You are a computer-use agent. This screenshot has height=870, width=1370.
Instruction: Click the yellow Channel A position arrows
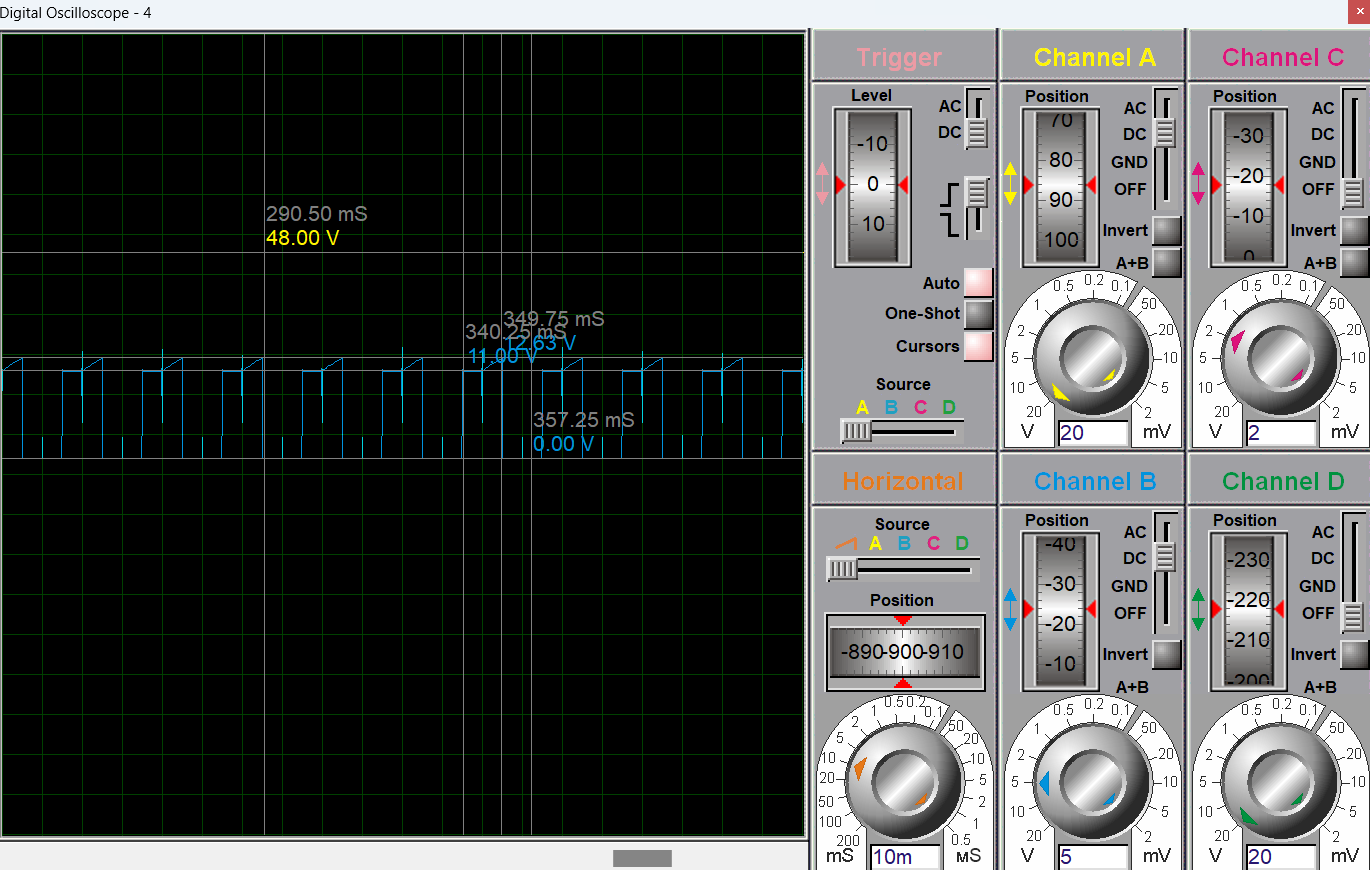[x=1010, y=185]
